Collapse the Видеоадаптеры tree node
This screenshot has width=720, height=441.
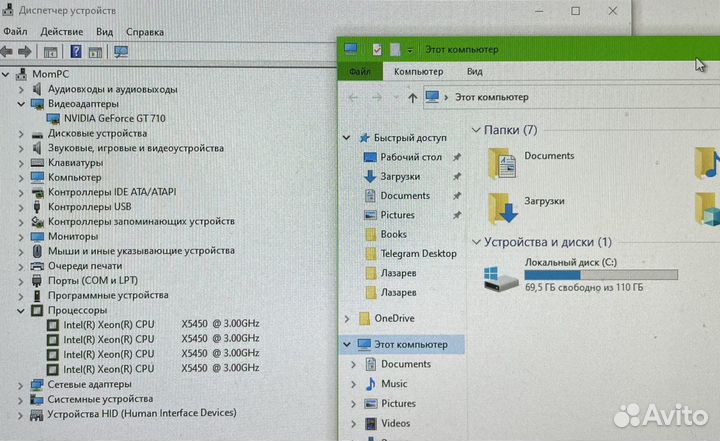[21, 103]
